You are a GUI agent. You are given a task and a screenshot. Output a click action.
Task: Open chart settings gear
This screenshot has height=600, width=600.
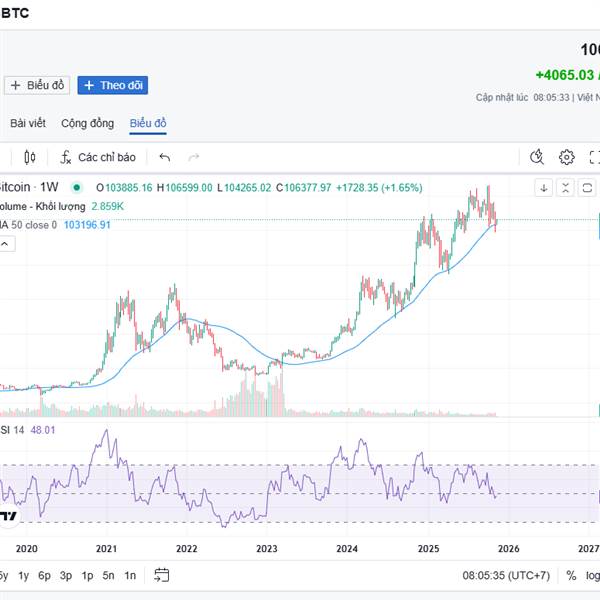tap(566, 157)
